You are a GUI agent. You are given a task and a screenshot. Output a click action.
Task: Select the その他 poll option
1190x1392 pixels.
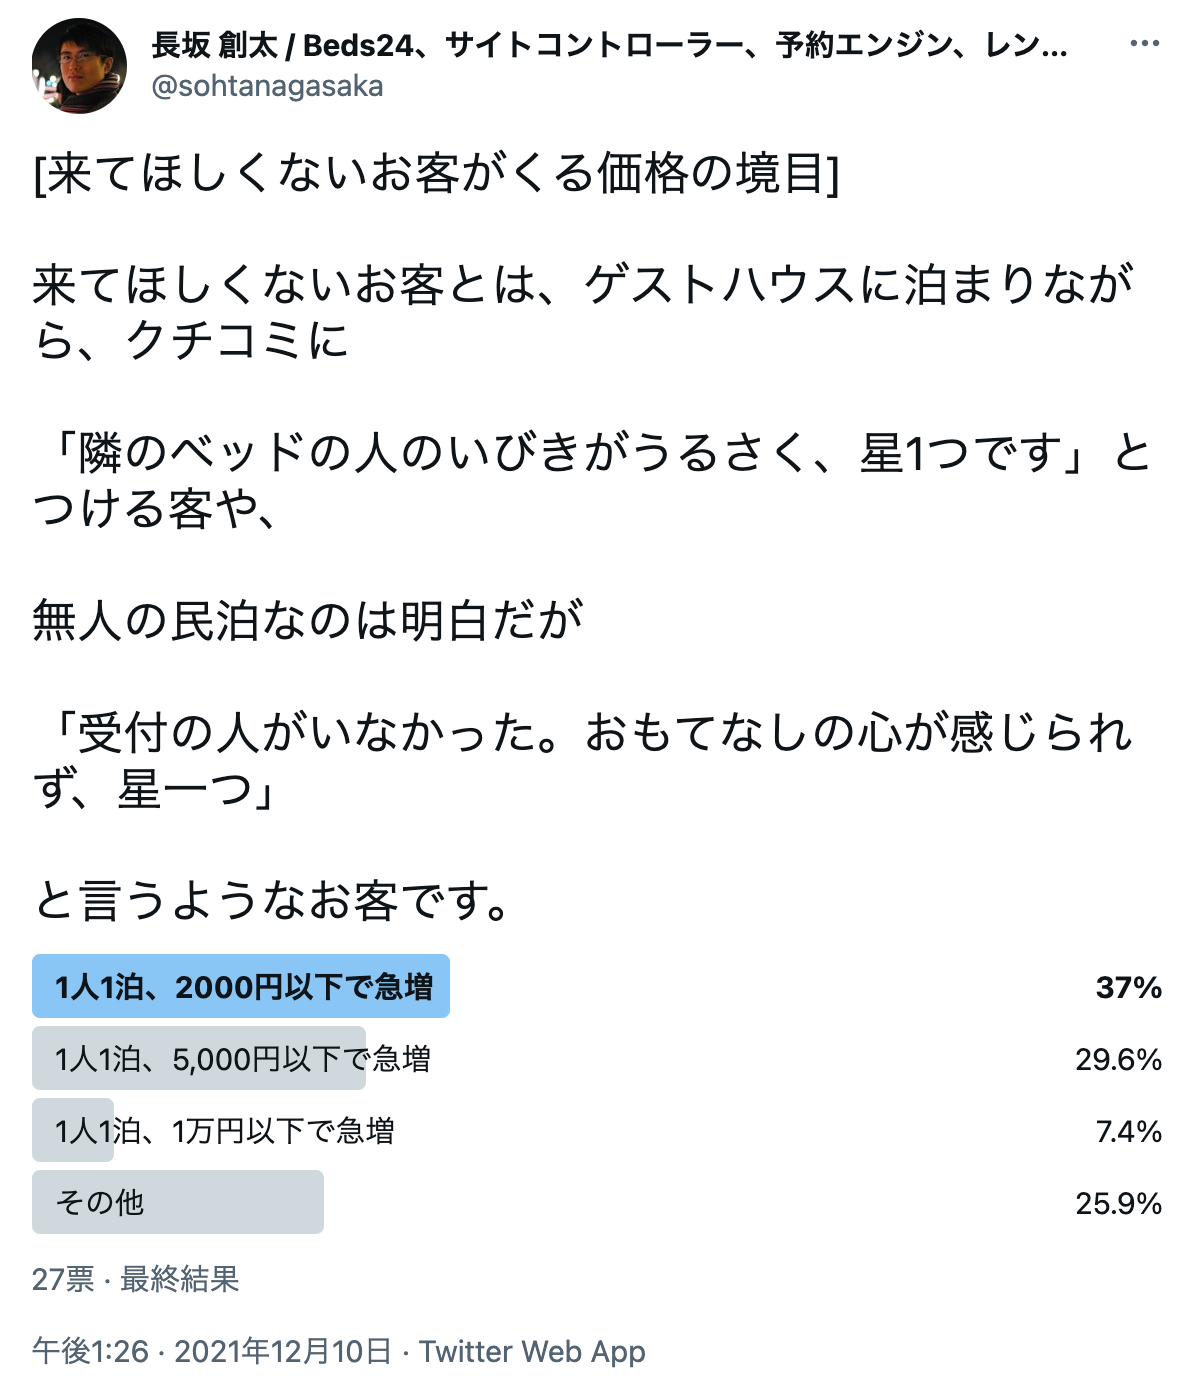pyautogui.click(x=100, y=1202)
